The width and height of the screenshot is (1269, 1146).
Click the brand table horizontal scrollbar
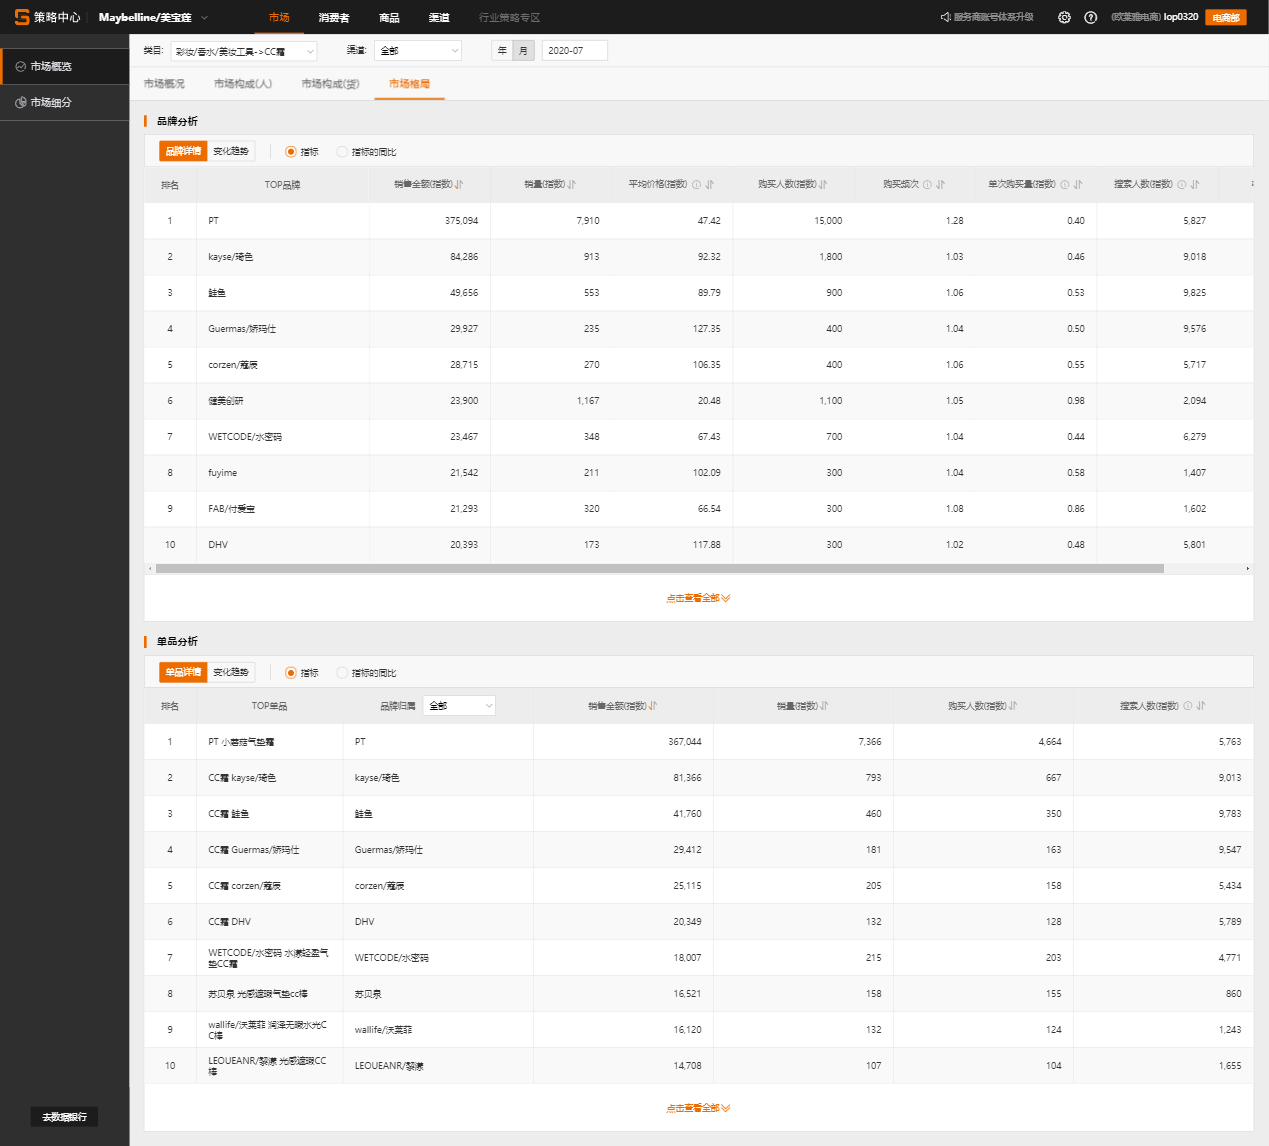(x=660, y=569)
